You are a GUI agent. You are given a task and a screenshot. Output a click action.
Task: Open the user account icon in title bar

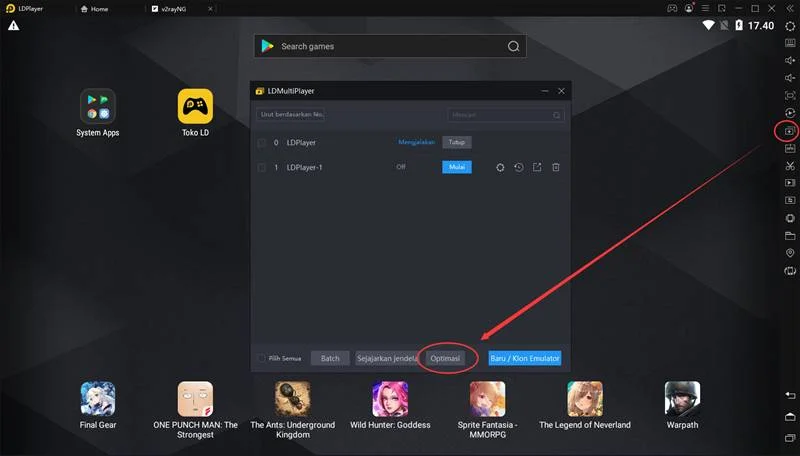pyautogui.click(x=689, y=8)
